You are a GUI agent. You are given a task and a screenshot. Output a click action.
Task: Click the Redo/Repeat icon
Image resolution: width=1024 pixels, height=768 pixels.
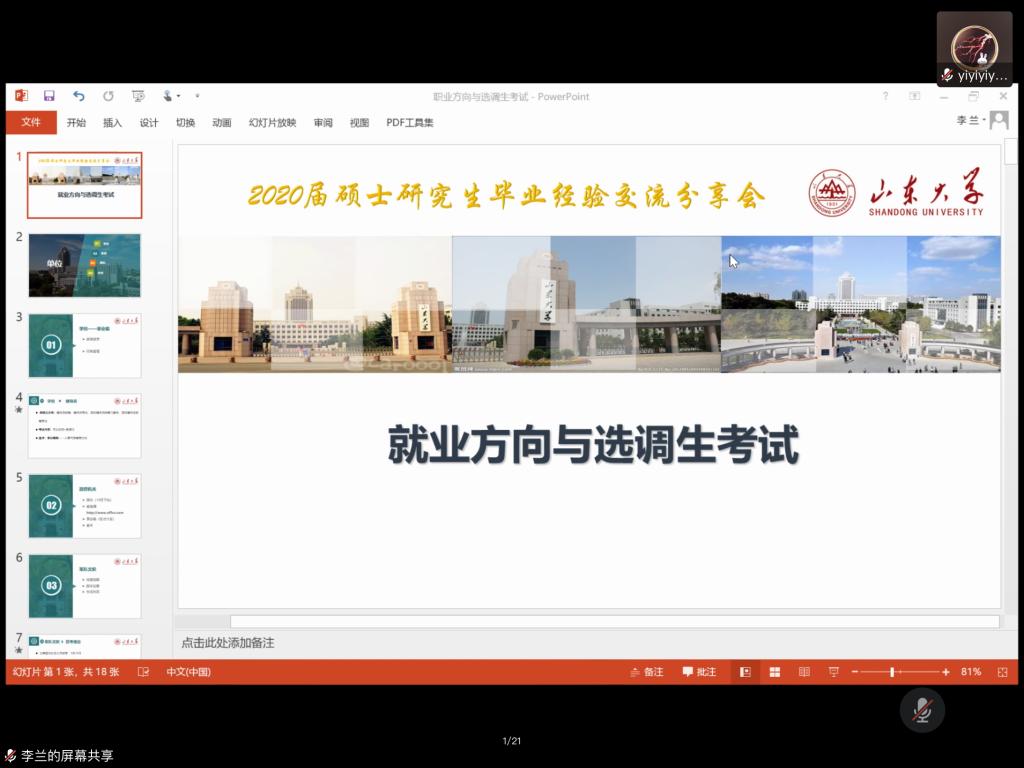(x=108, y=96)
